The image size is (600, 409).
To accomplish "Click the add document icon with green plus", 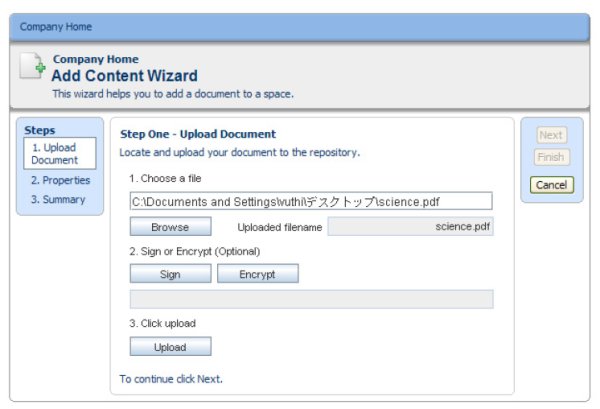I will click(x=32, y=66).
